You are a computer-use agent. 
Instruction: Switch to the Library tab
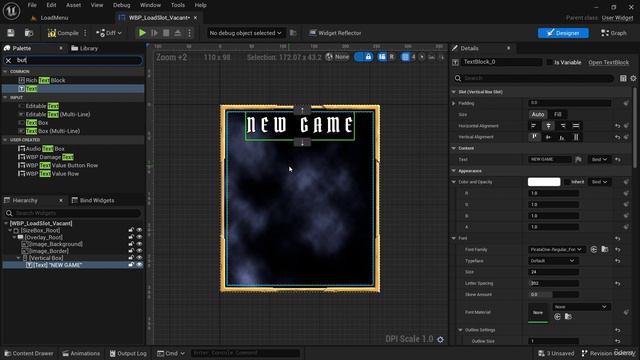point(84,48)
